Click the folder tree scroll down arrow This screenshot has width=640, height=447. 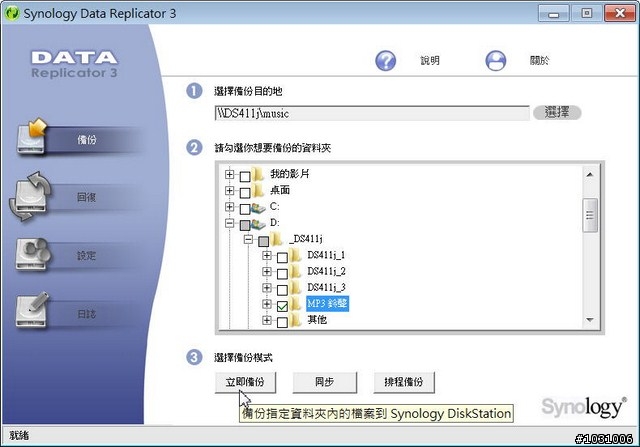590,320
